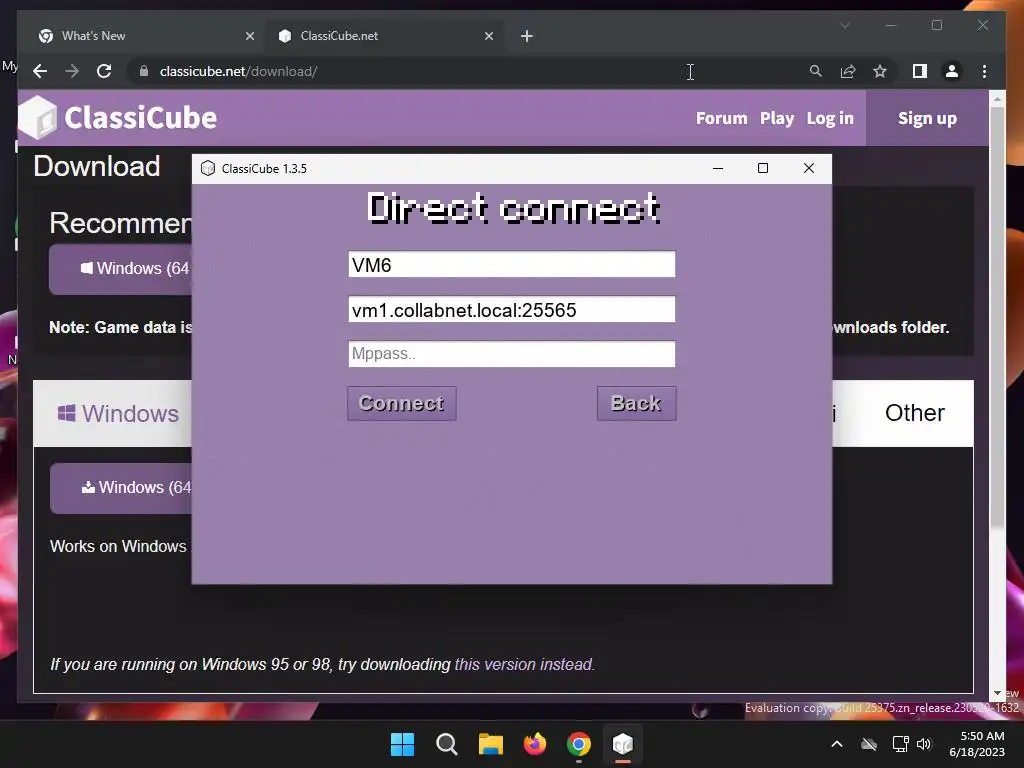Click the page's vertical scrollbar

(997, 316)
